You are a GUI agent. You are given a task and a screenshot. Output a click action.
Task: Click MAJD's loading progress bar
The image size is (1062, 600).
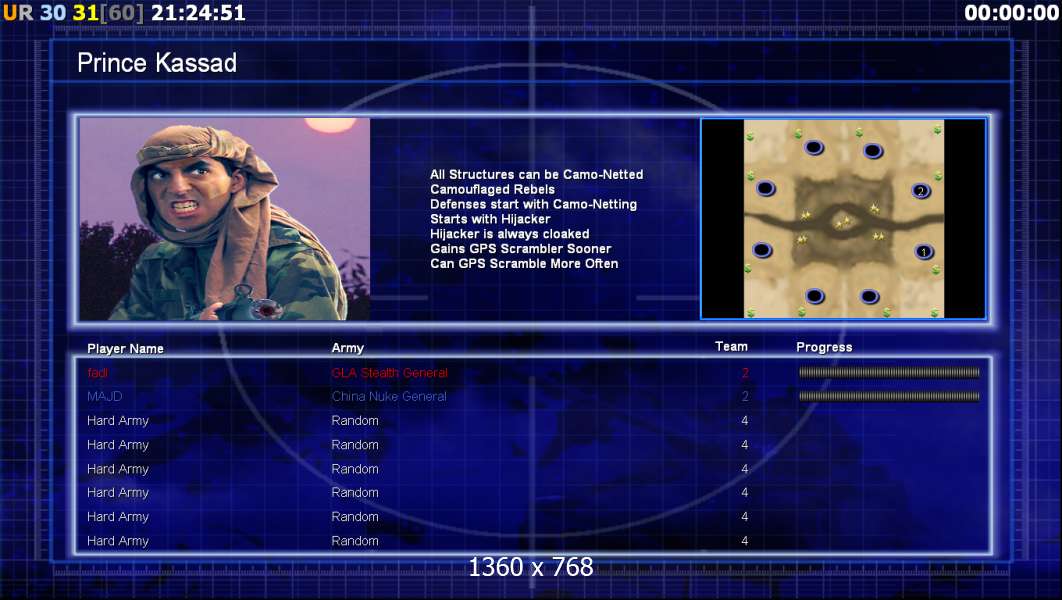click(889, 396)
